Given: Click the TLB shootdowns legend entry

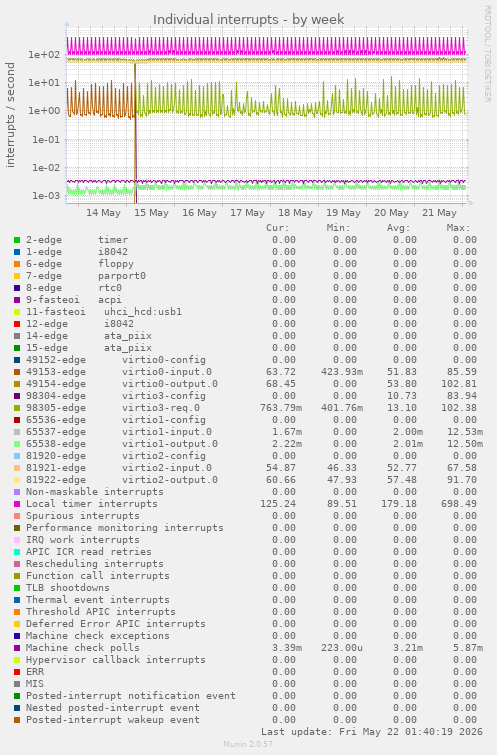Looking at the screenshot, I should tap(68, 588).
